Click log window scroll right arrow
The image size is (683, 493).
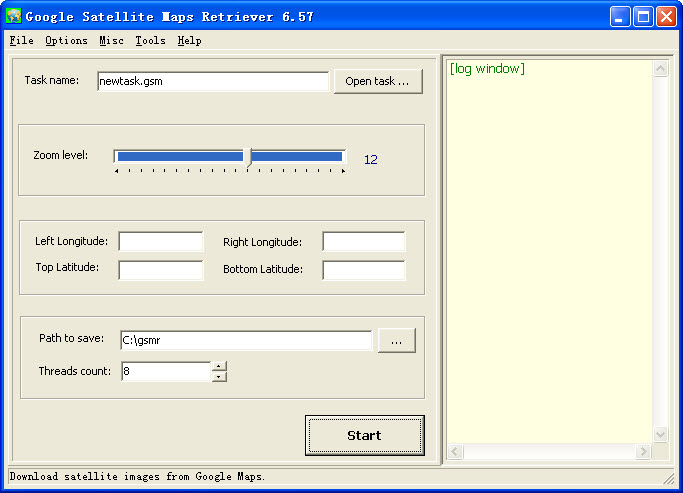[x=642, y=452]
